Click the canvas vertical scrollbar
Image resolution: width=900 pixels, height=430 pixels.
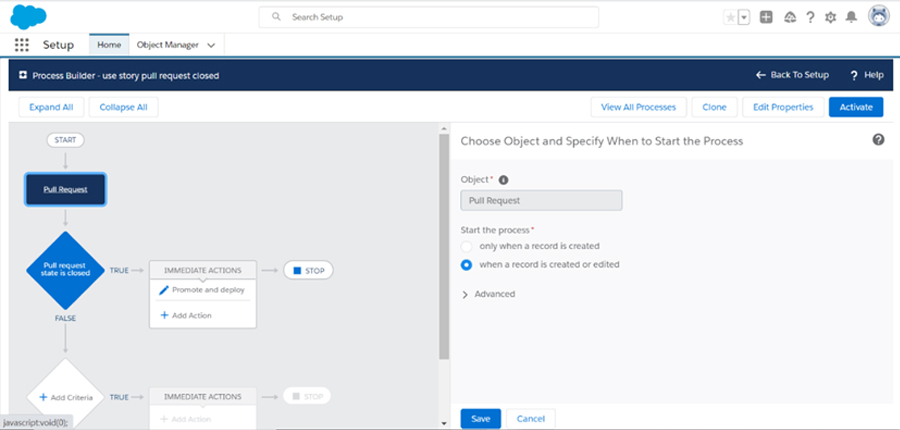click(444, 247)
